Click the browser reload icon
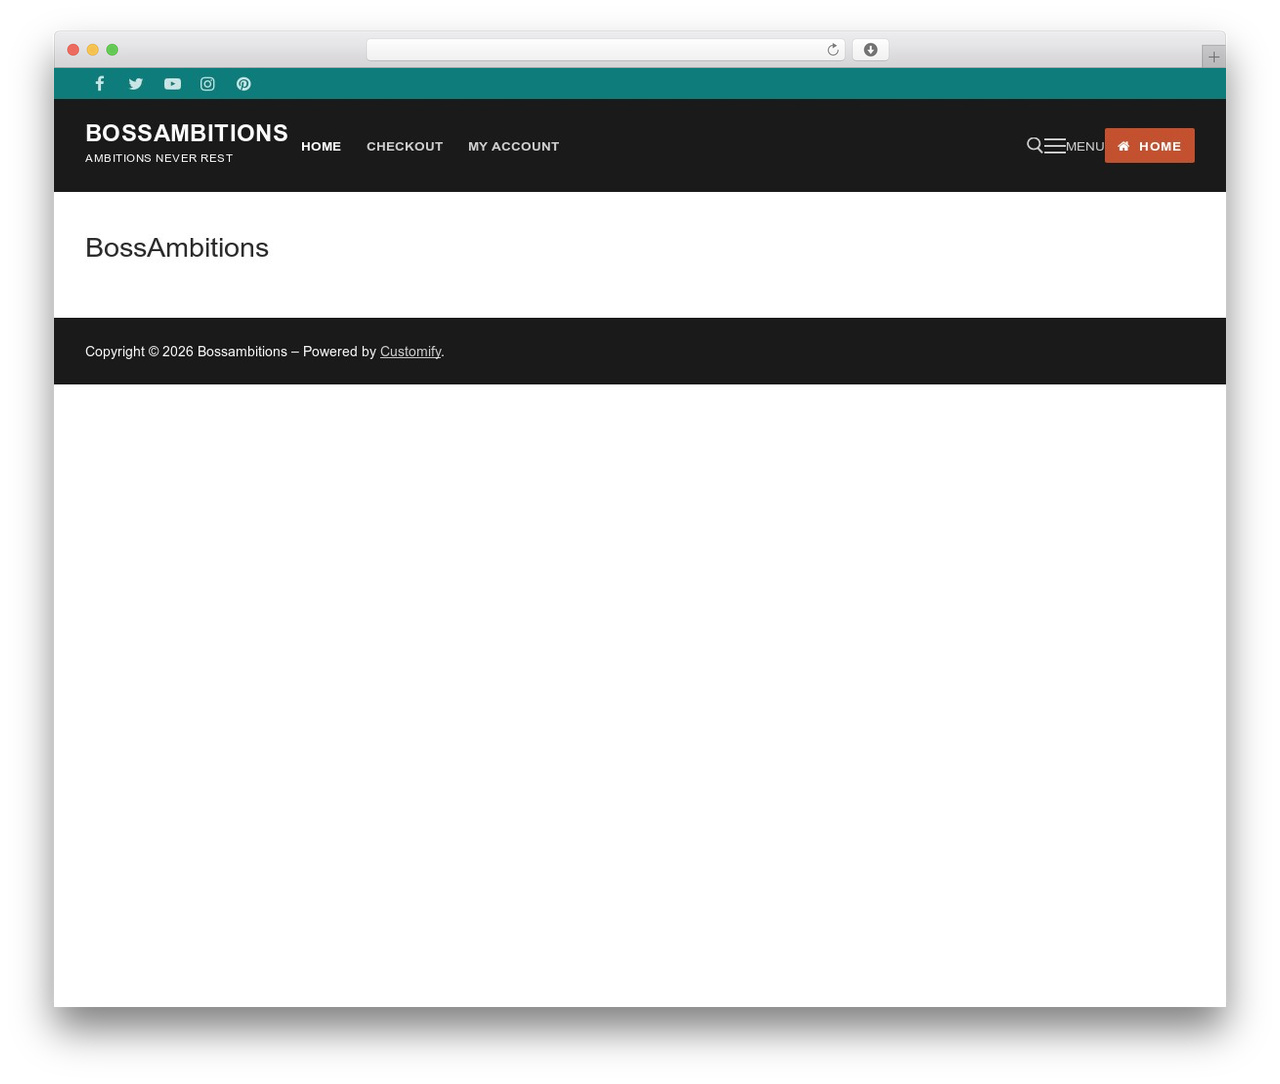Image resolution: width=1280 pixels, height=1084 pixels. point(833,50)
